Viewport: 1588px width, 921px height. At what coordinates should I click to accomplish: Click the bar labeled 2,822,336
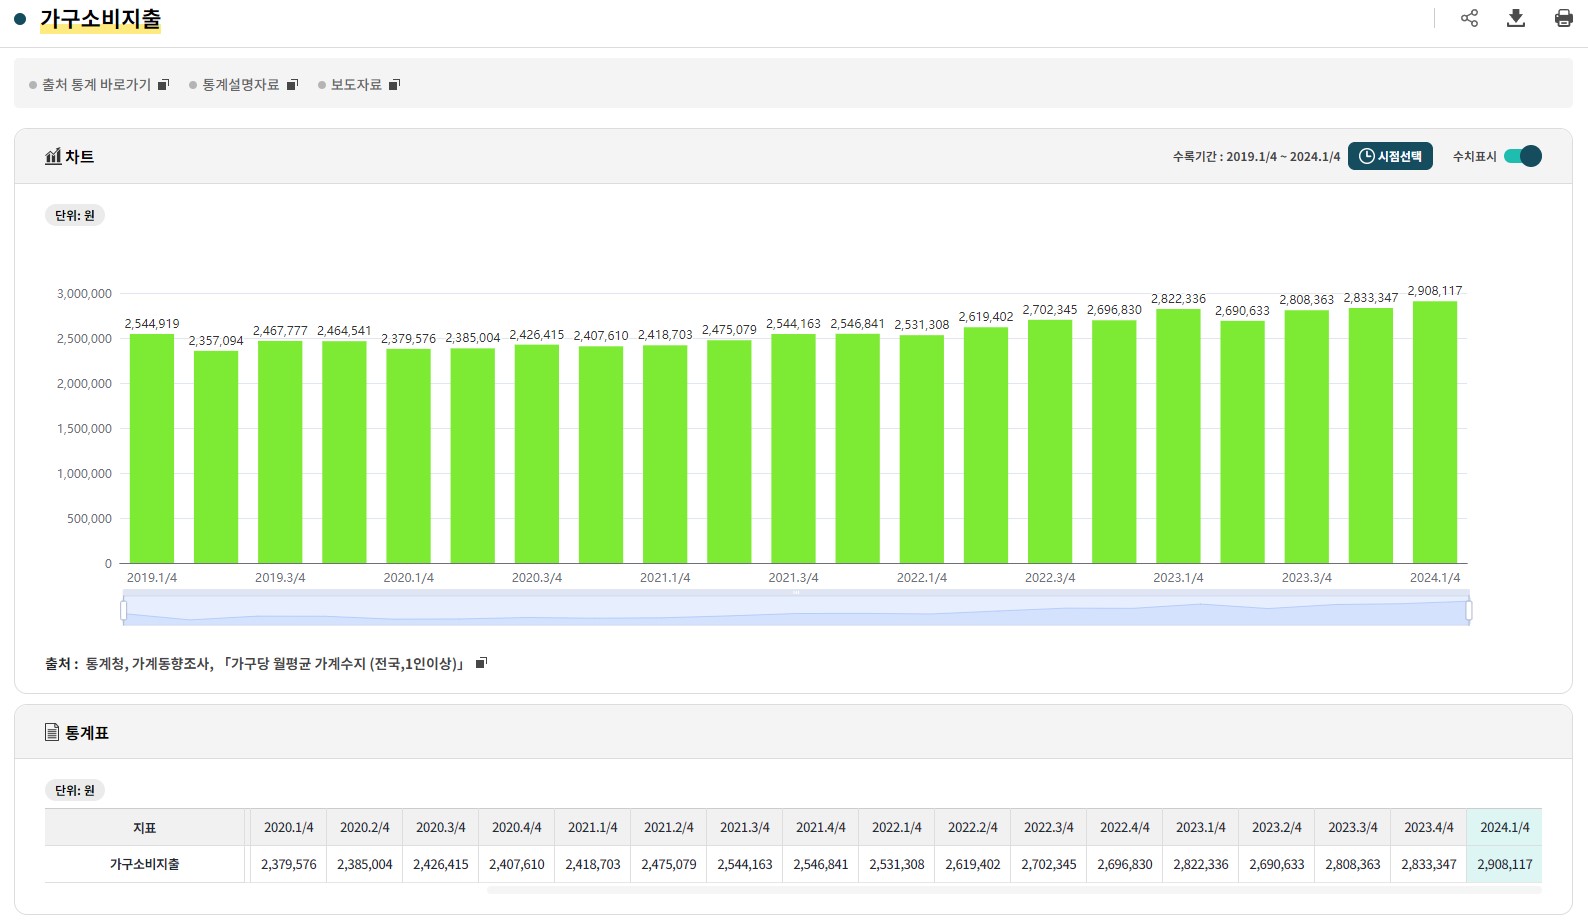[x=1178, y=436]
